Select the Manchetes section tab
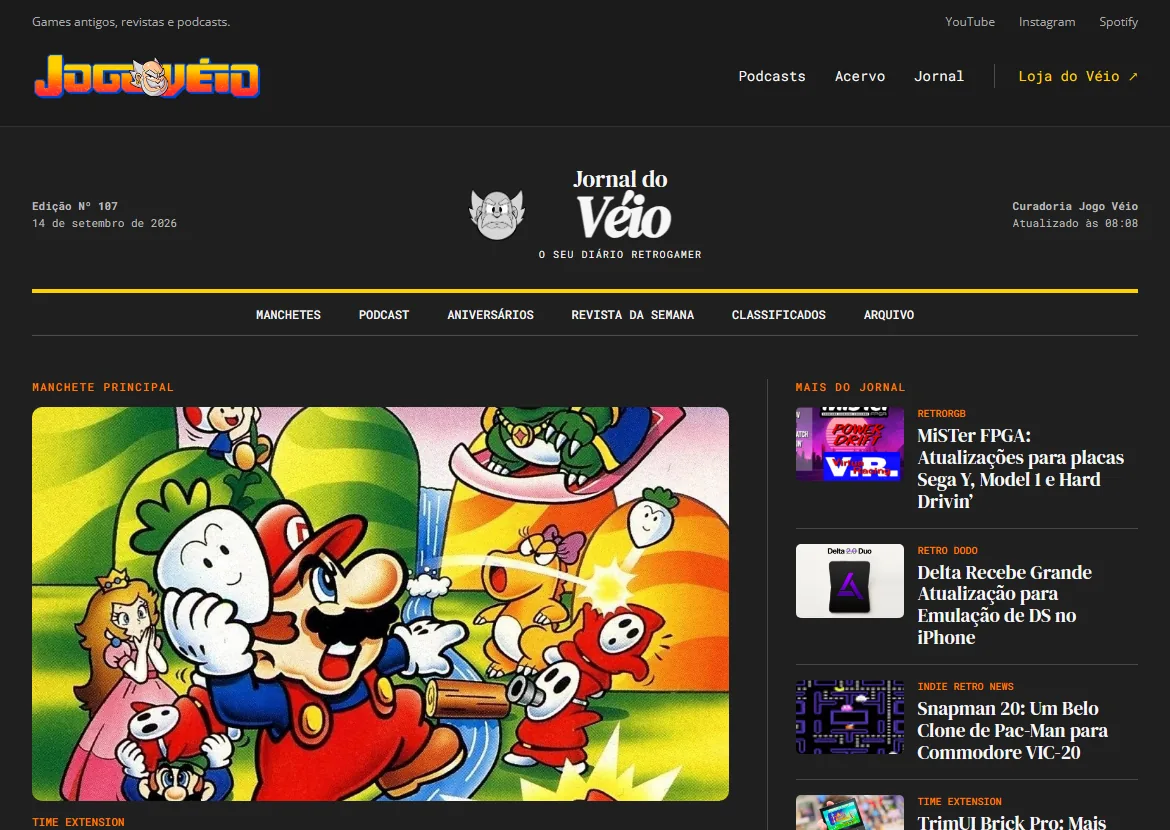This screenshot has width=1170, height=830. (x=288, y=315)
